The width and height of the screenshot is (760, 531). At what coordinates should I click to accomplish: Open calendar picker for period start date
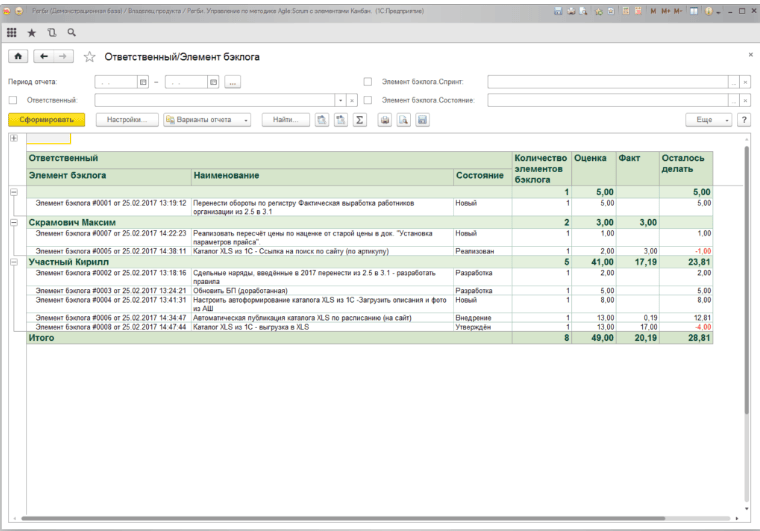[x=143, y=81]
